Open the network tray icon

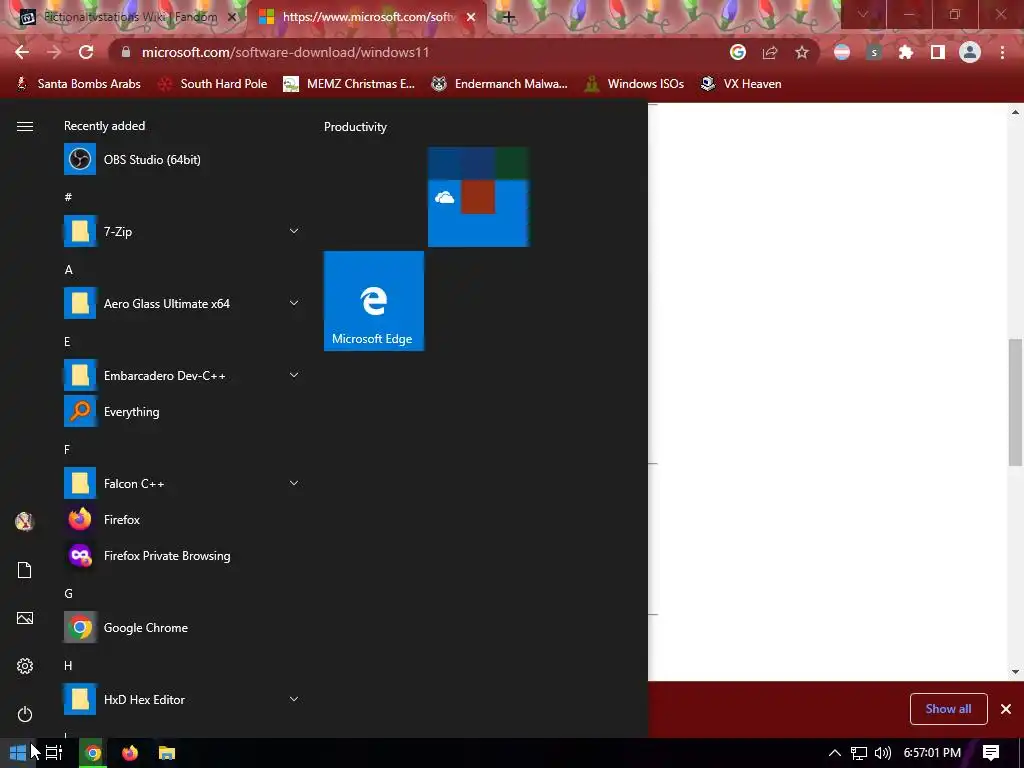859,753
